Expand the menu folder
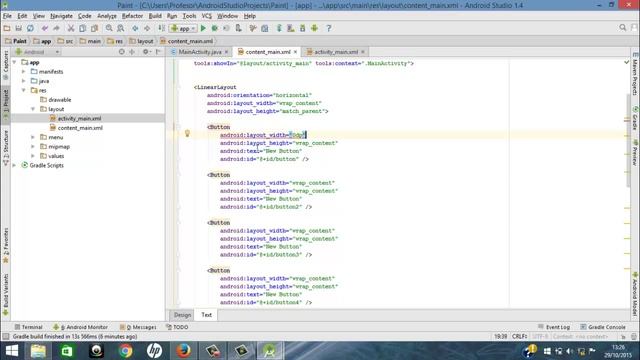 pyautogui.click(x=33, y=137)
